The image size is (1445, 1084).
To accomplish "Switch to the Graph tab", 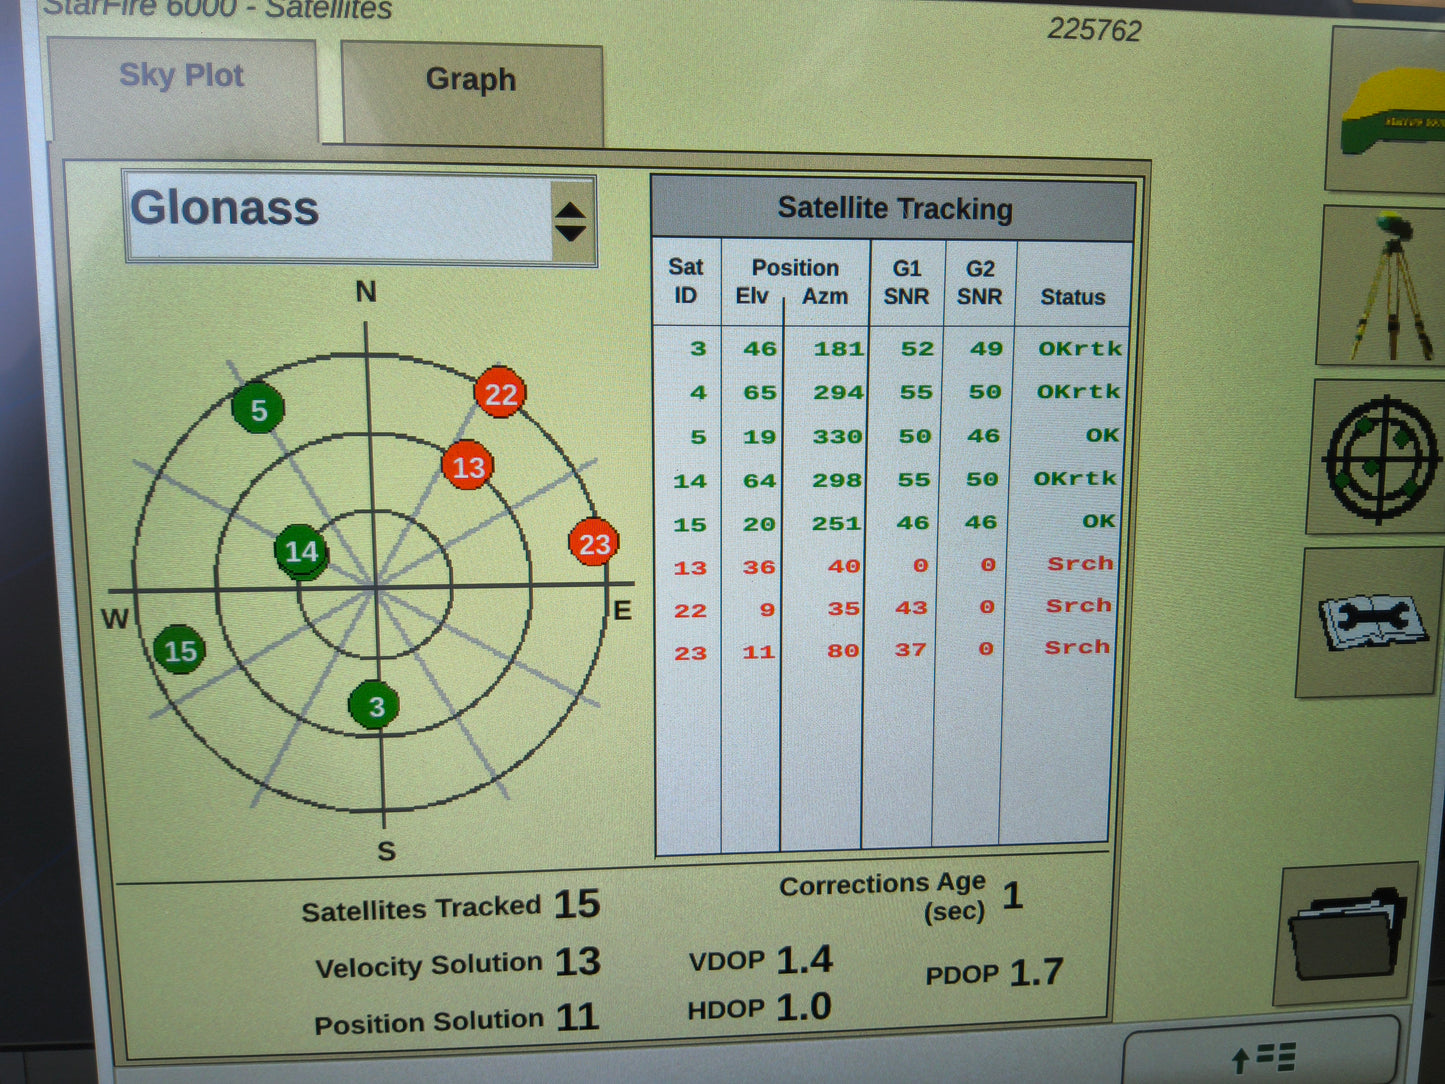I will [471, 92].
